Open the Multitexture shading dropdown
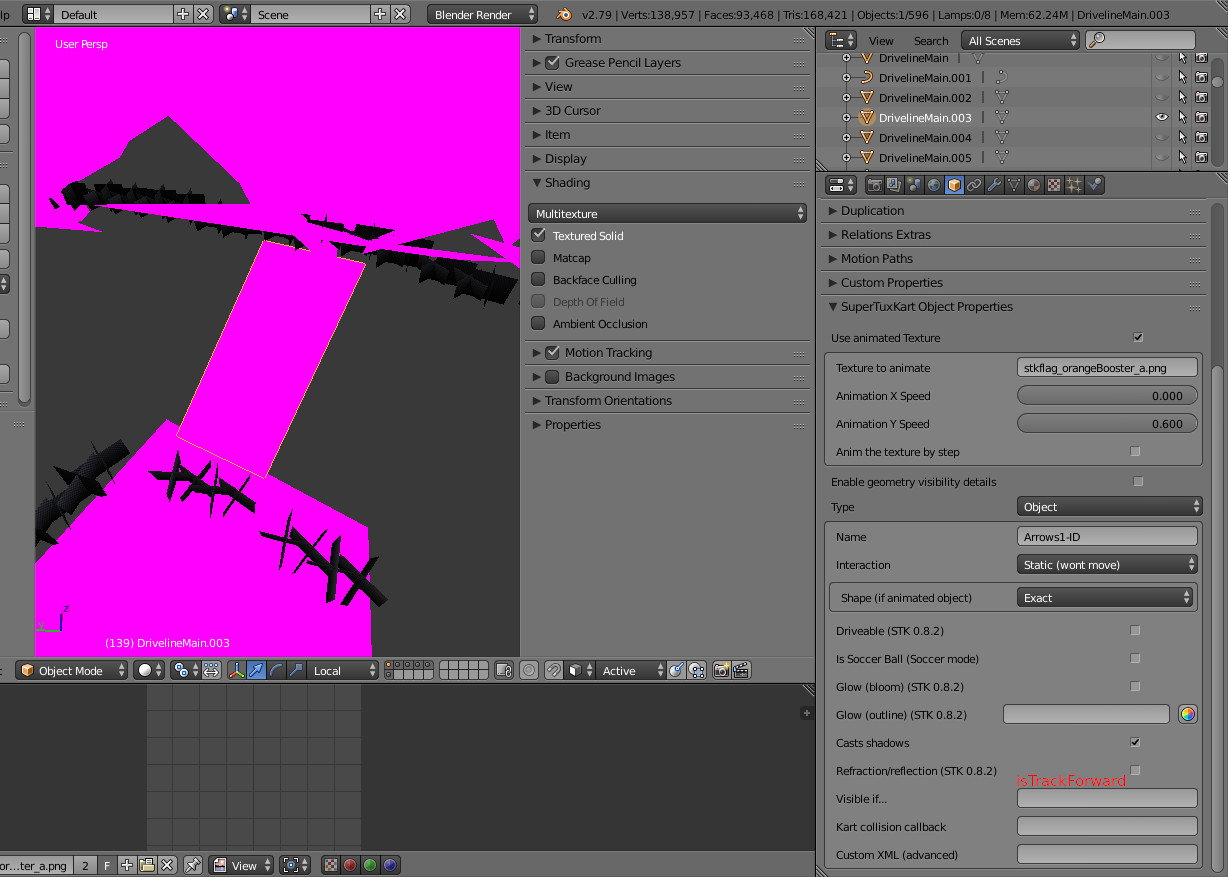This screenshot has width=1228, height=877. coord(668,214)
